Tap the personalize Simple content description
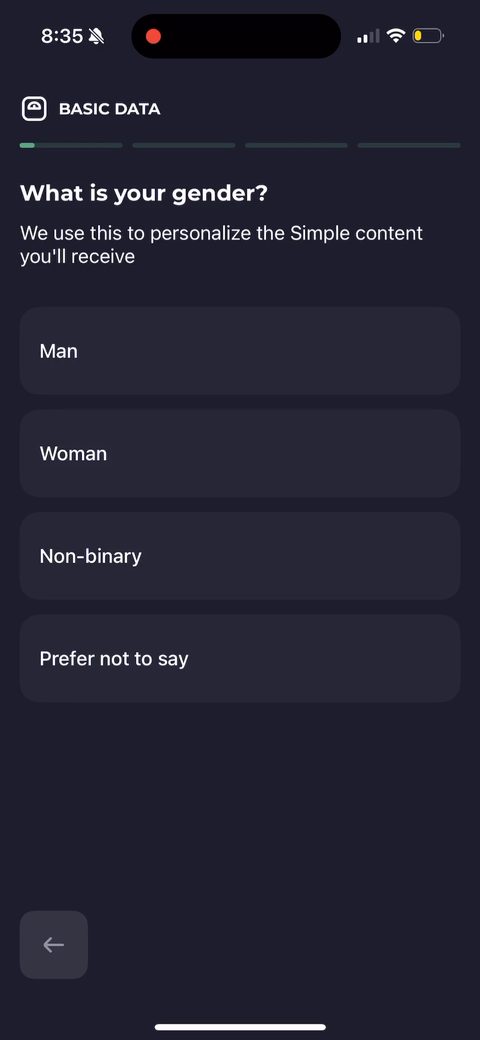 221,245
